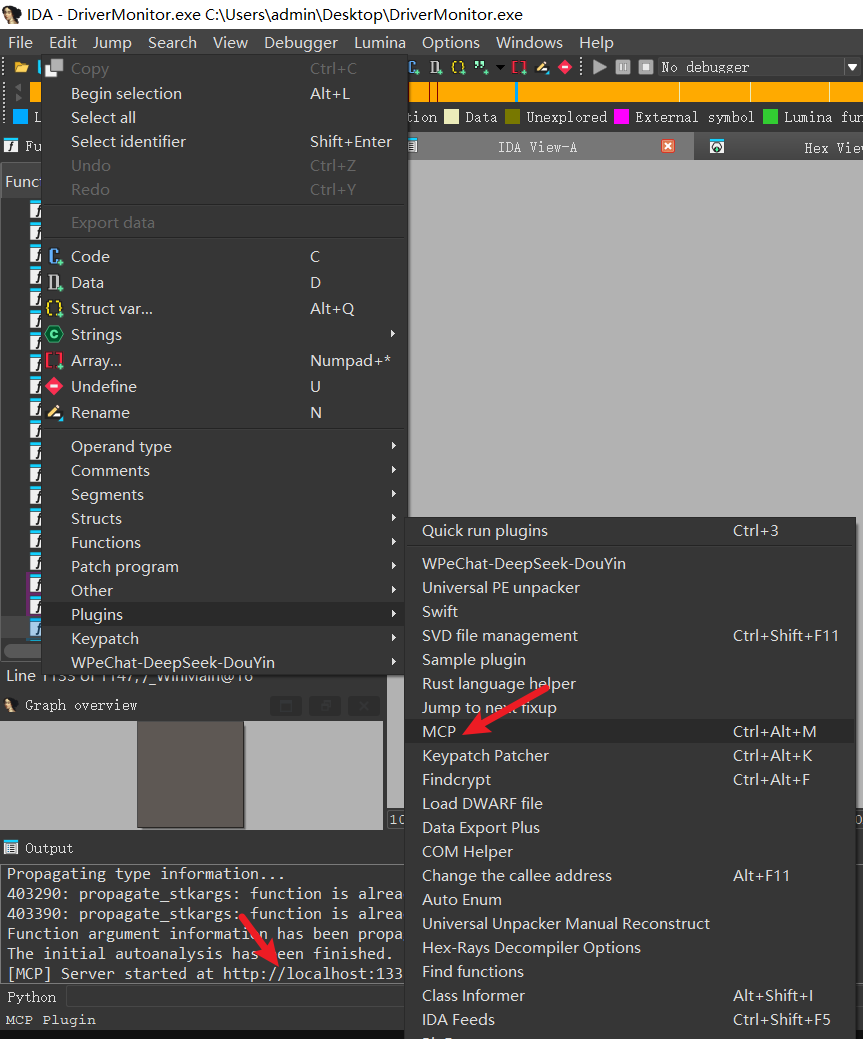
Task: Start the debugger with the play icon
Action: click(599, 67)
